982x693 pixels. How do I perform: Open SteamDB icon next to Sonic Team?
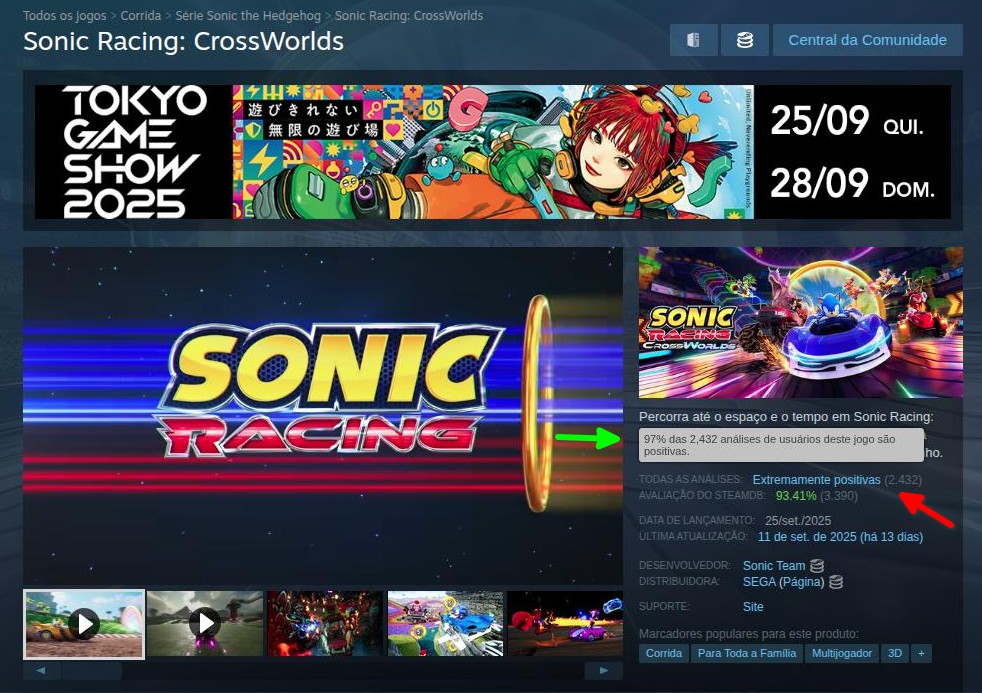pyautogui.click(x=817, y=566)
